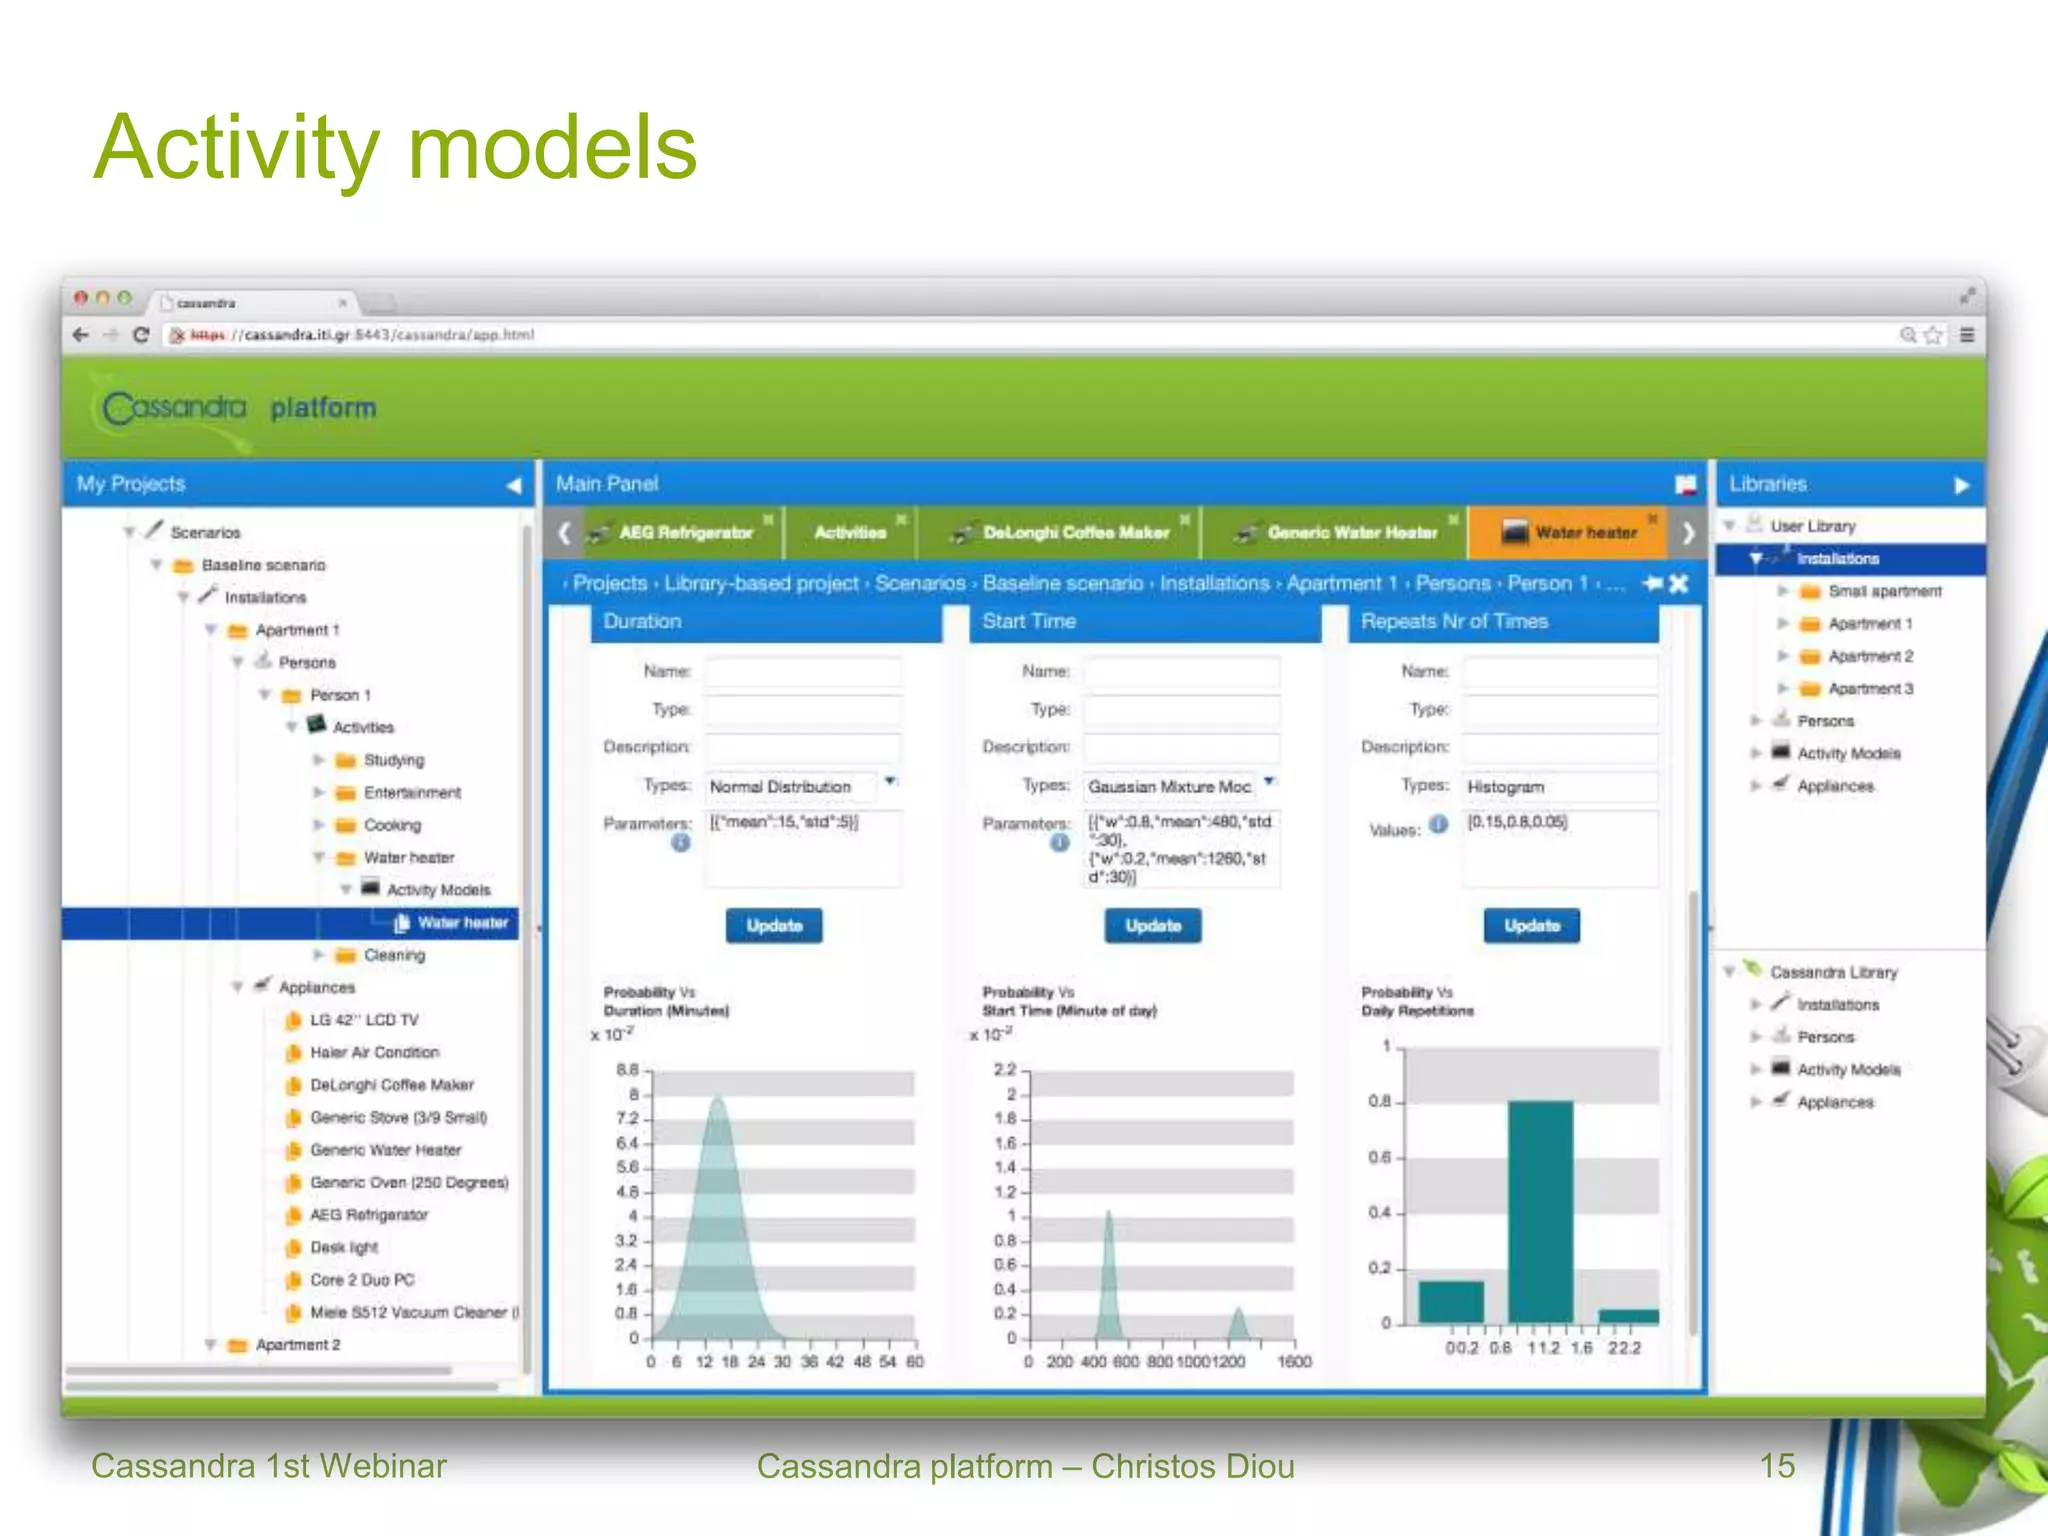Switch to the Activities tab
Viewport: 2048px width, 1536px height.
(850, 533)
